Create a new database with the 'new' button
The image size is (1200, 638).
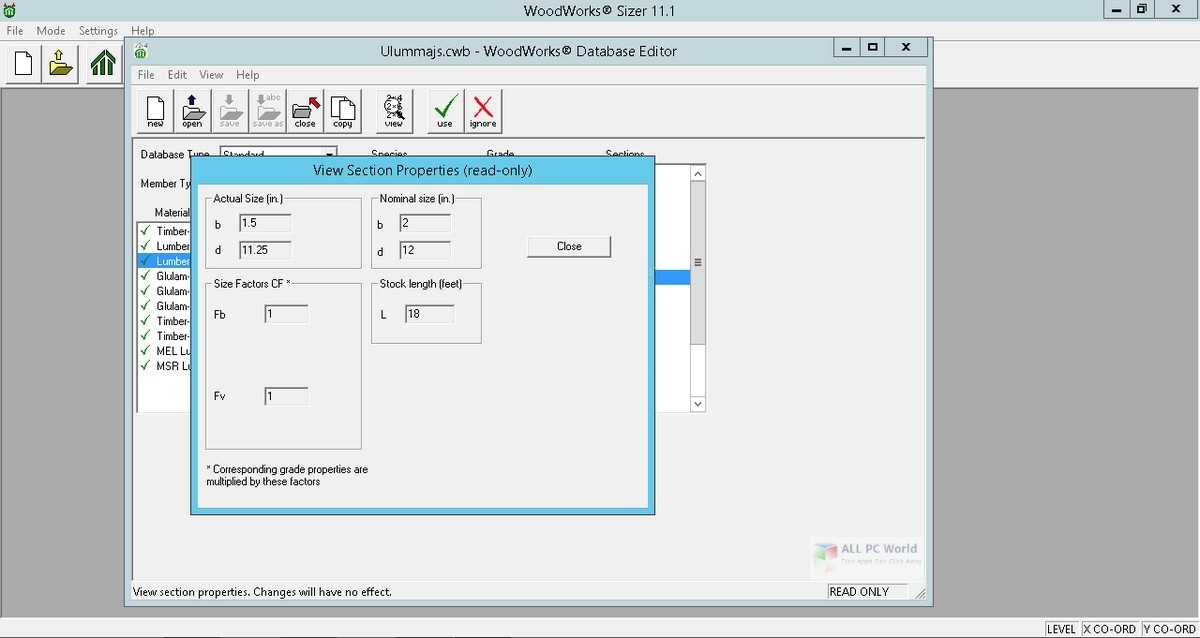tap(155, 111)
